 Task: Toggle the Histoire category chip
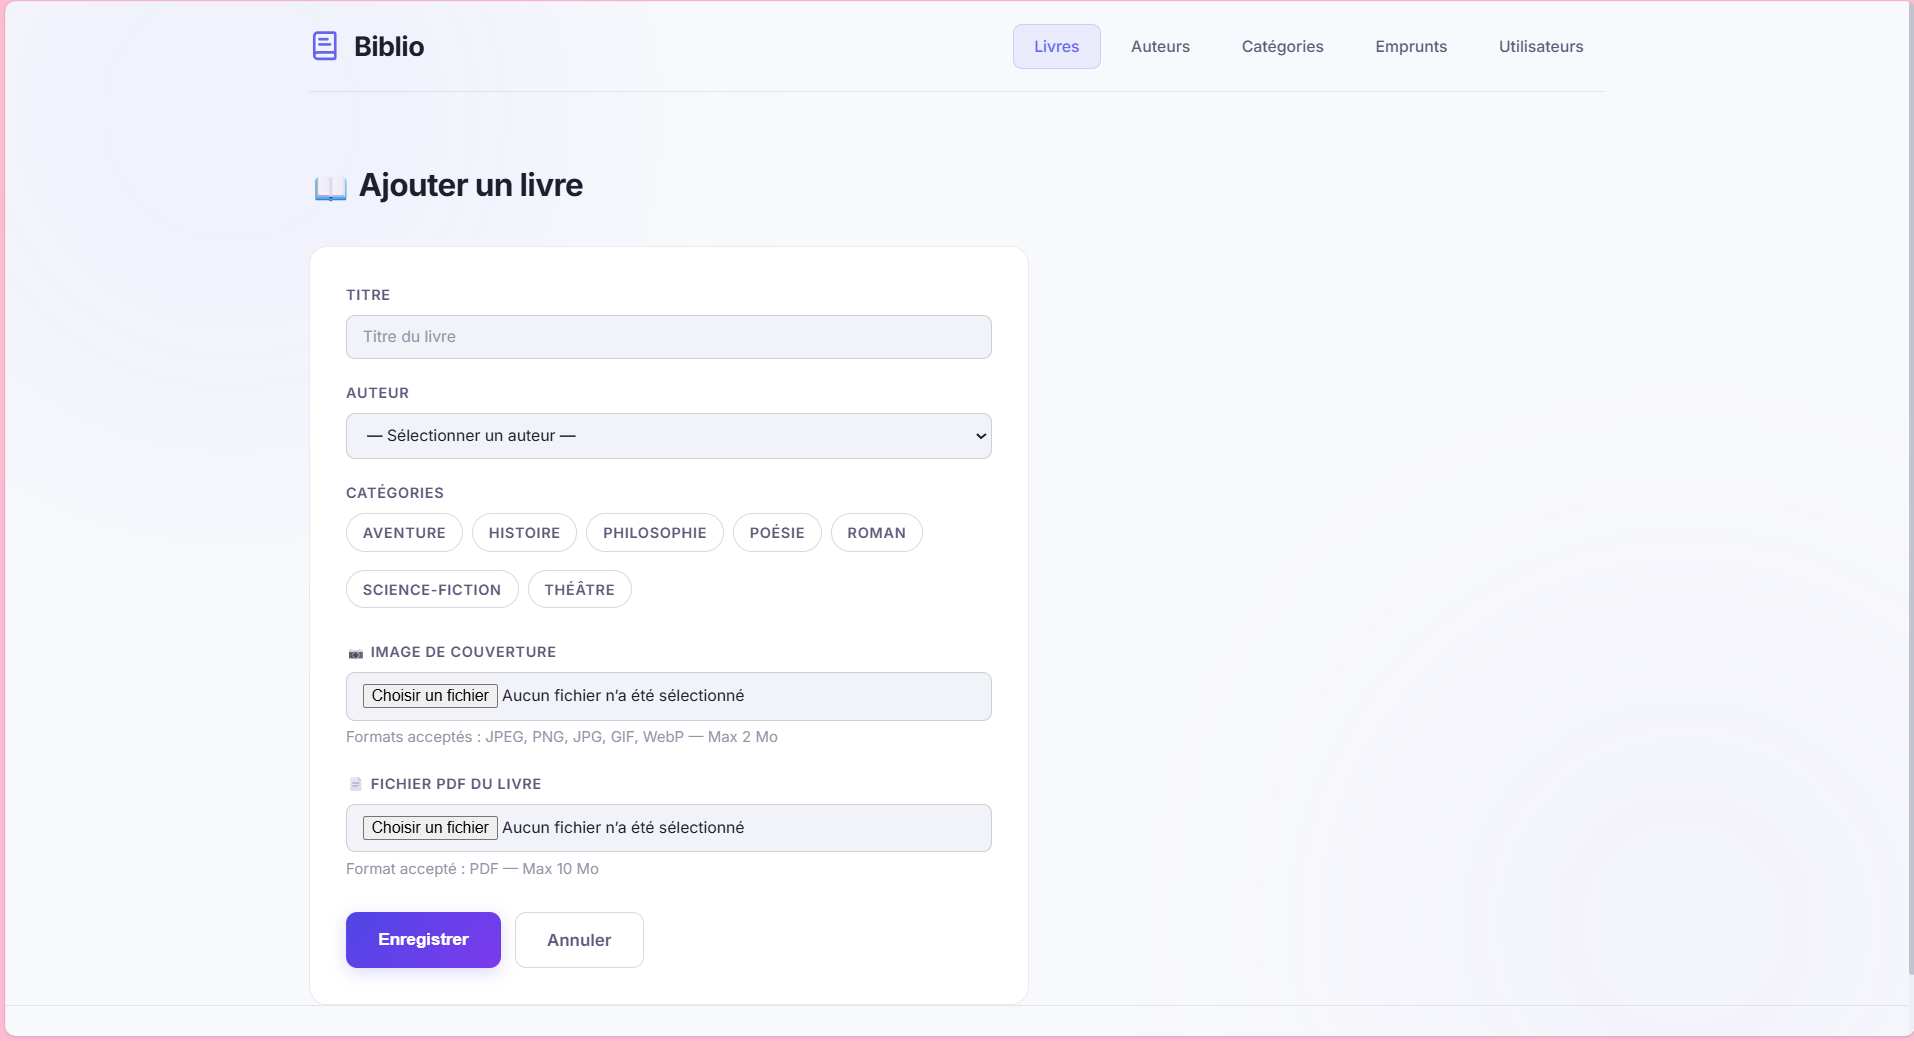(524, 533)
